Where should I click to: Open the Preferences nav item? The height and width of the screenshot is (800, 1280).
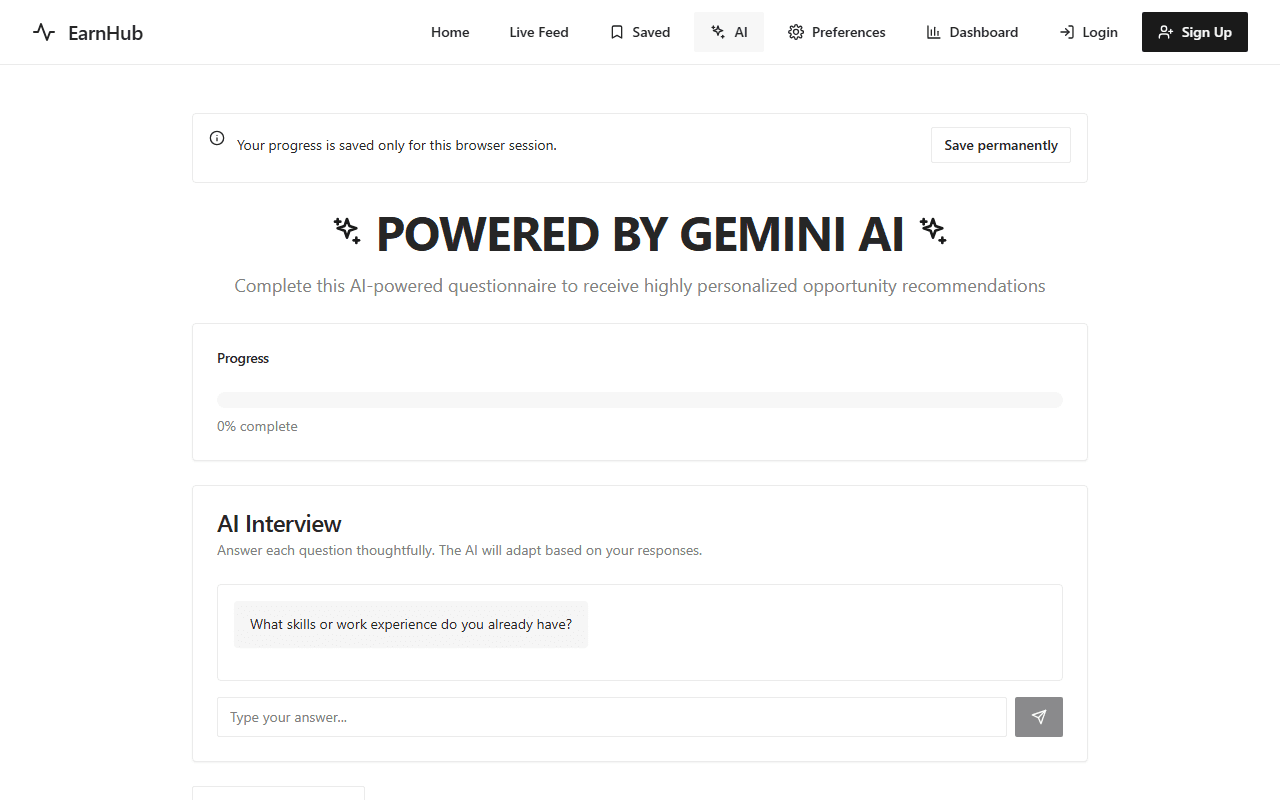click(837, 32)
